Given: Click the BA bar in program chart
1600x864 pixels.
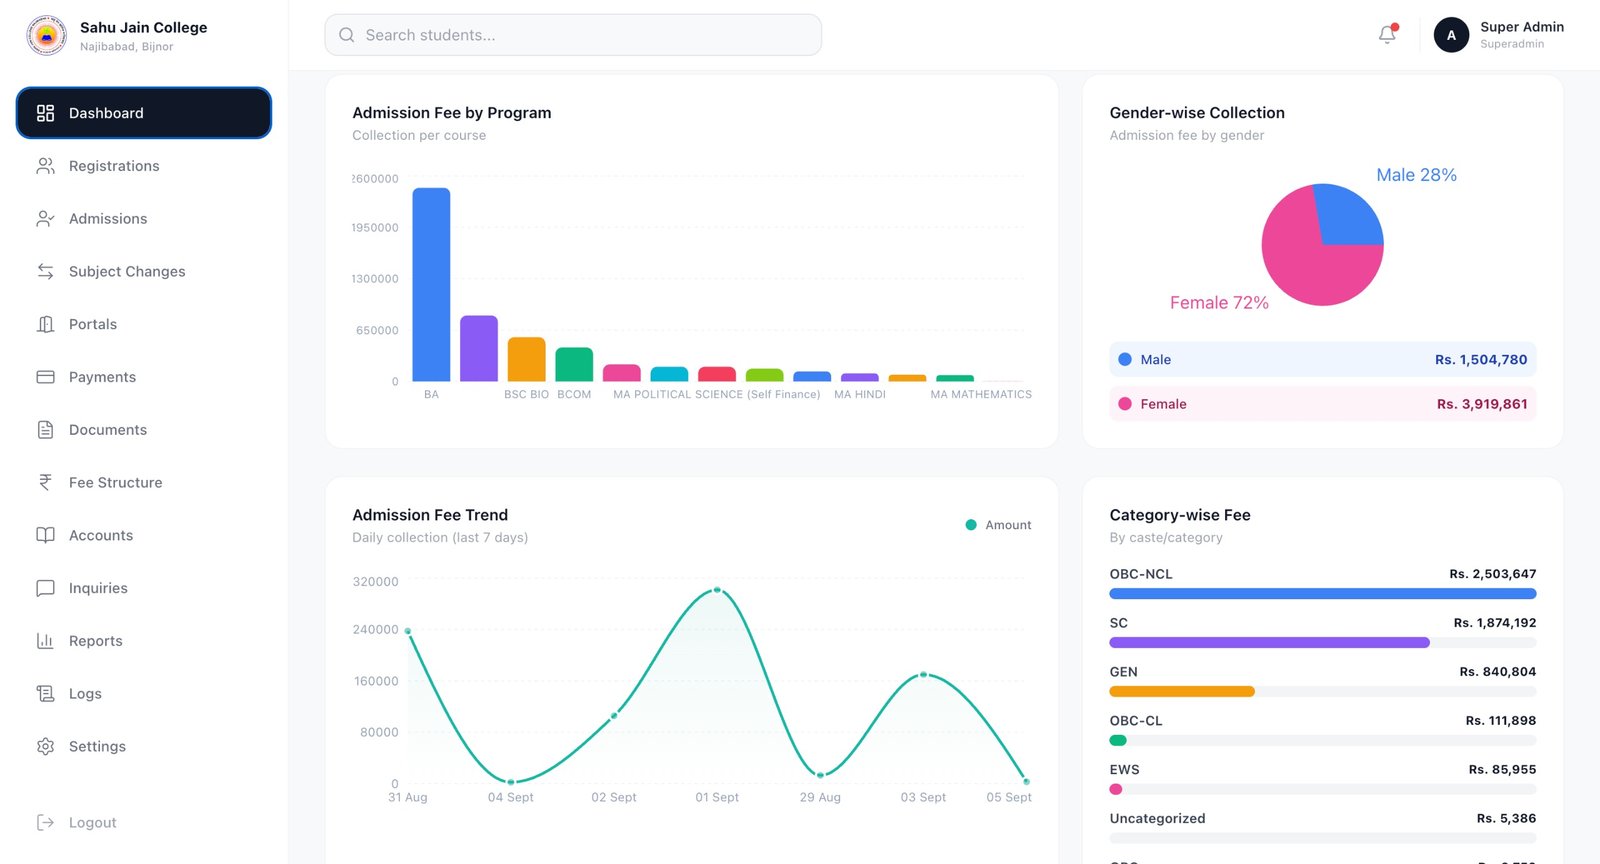Looking at the screenshot, I should click(x=431, y=284).
